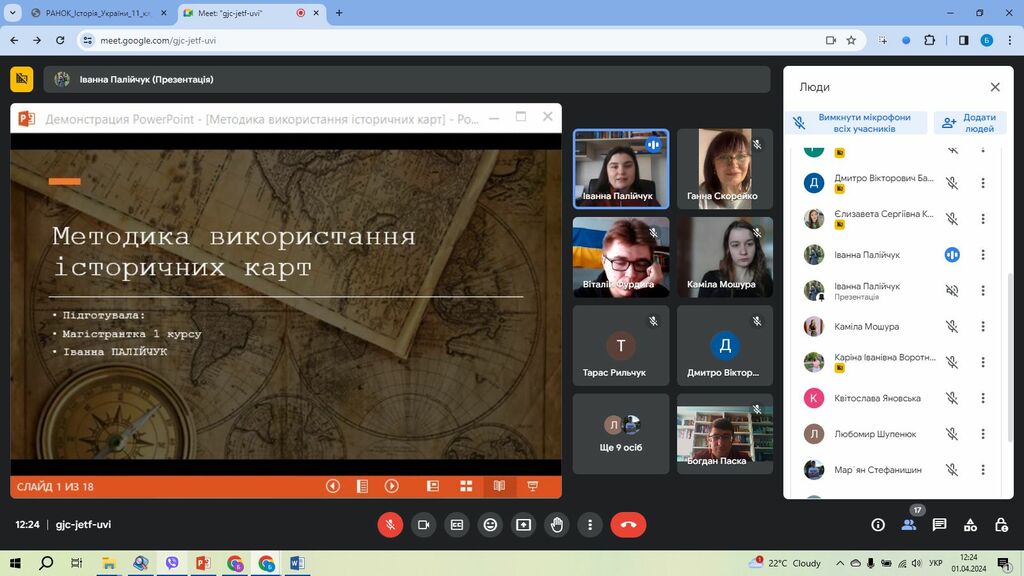Screen dimensions: 1024x576
Task: Toggle the camera on
Action: pyautogui.click(x=423, y=524)
